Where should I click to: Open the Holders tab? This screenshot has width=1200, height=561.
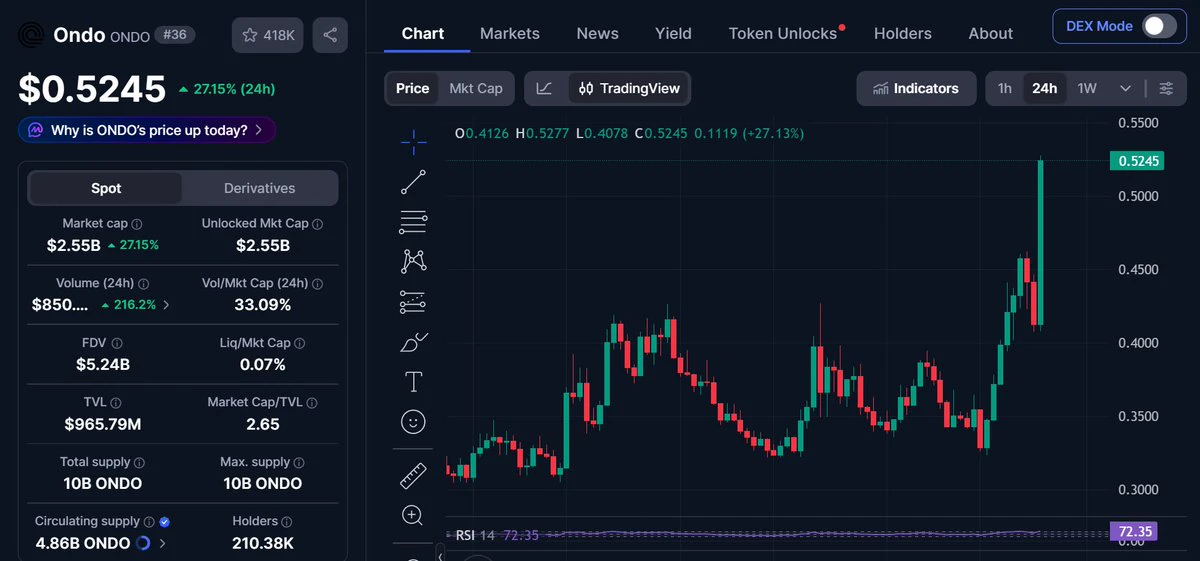click(x=903, y=33)
